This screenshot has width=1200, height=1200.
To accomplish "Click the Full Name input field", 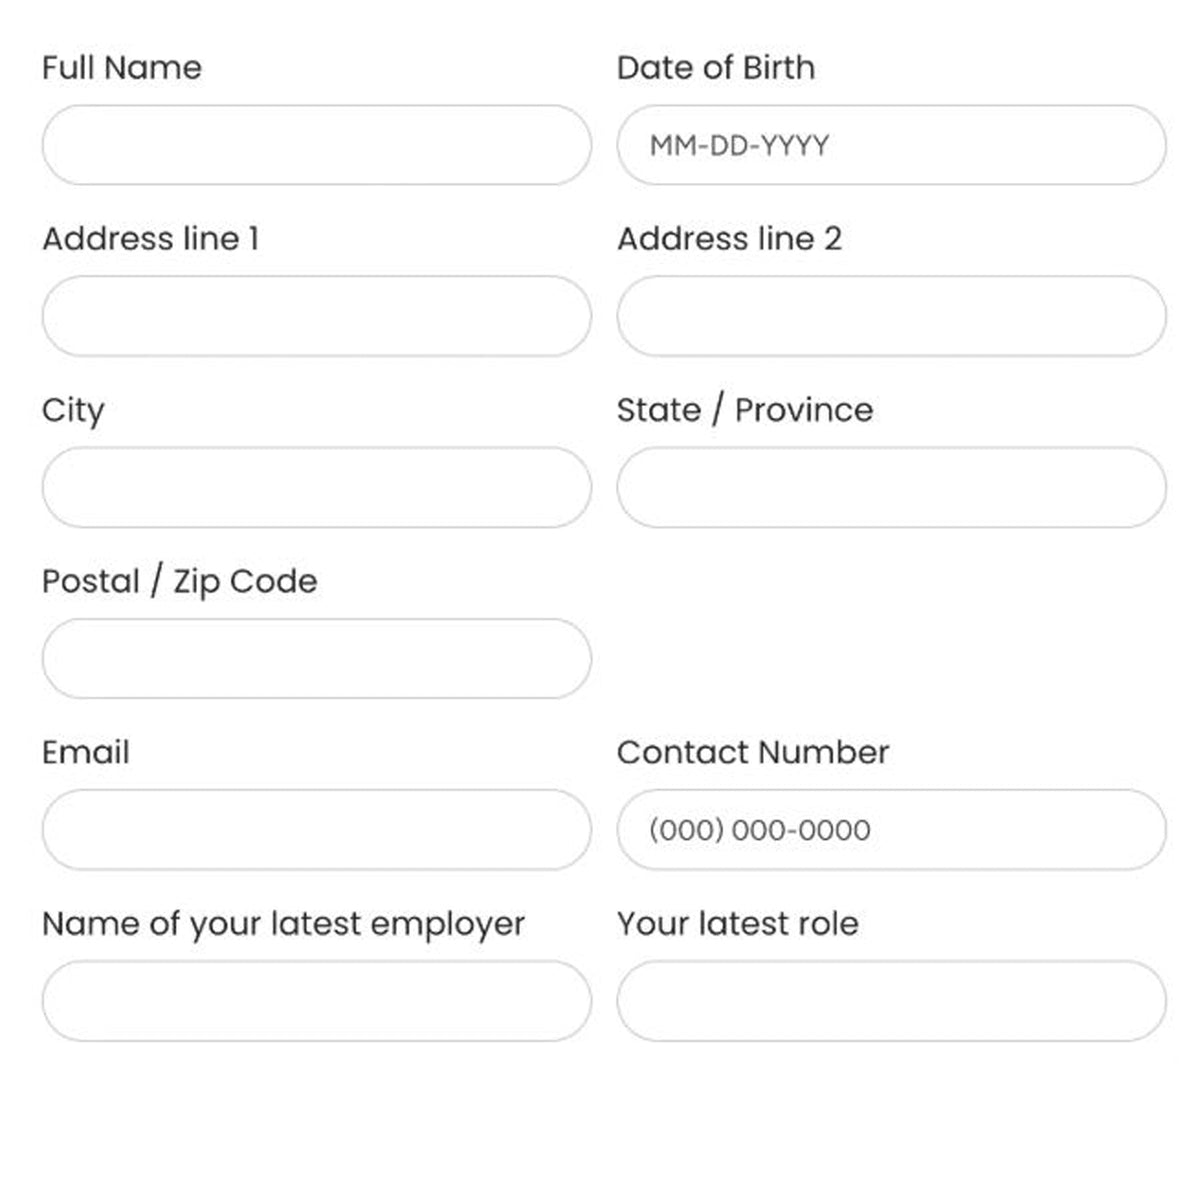I will [316, 145].
